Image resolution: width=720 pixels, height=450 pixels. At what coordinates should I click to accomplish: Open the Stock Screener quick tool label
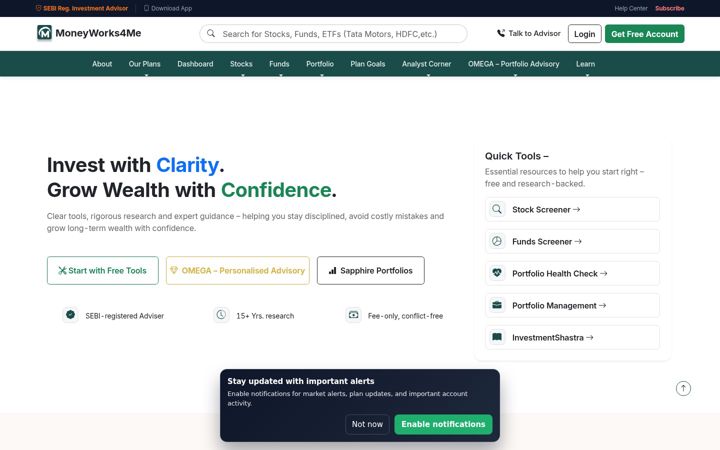coord(541,209)
